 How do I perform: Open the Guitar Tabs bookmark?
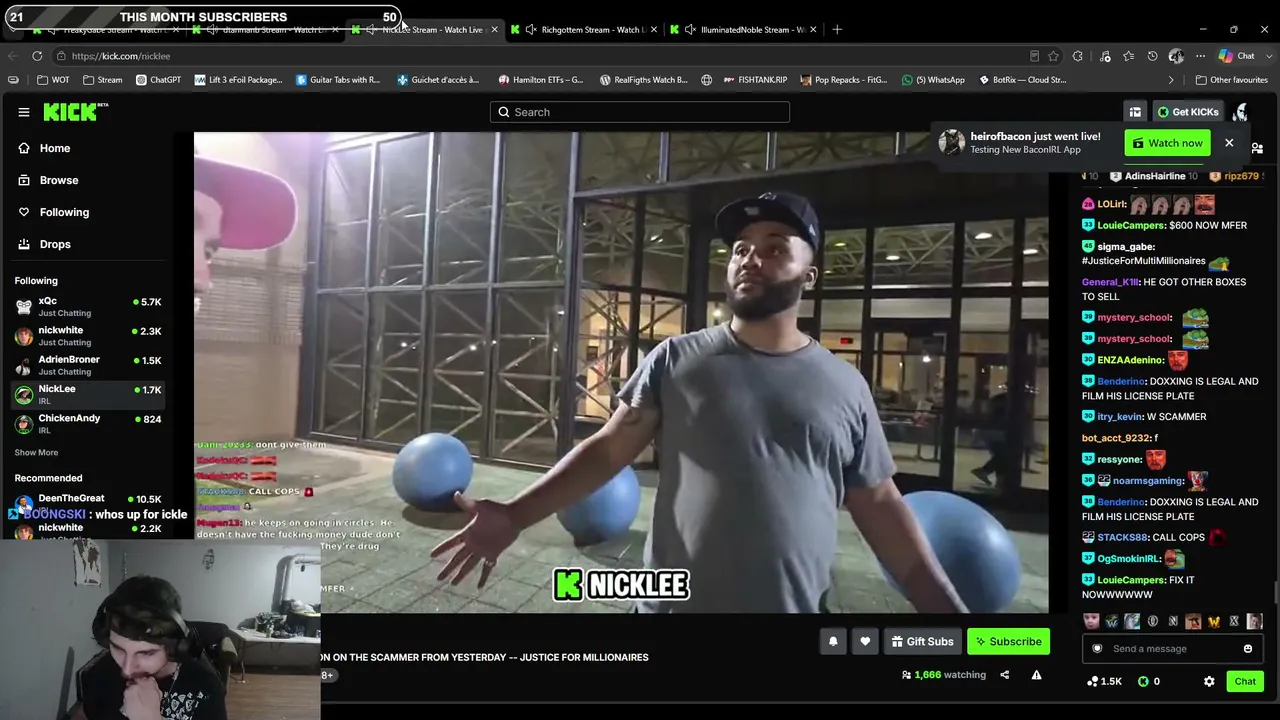click(x=338, y=80)
